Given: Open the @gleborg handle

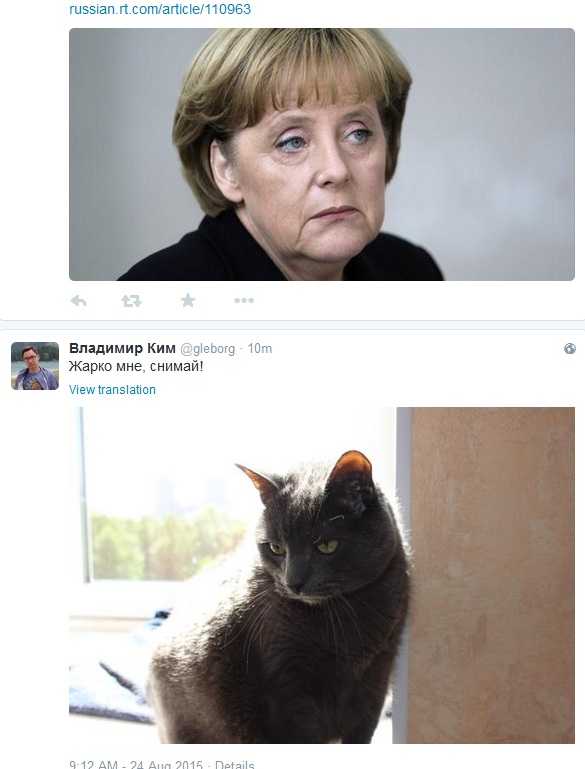Looking at the screenshot, I should click(x=207, y=349).
